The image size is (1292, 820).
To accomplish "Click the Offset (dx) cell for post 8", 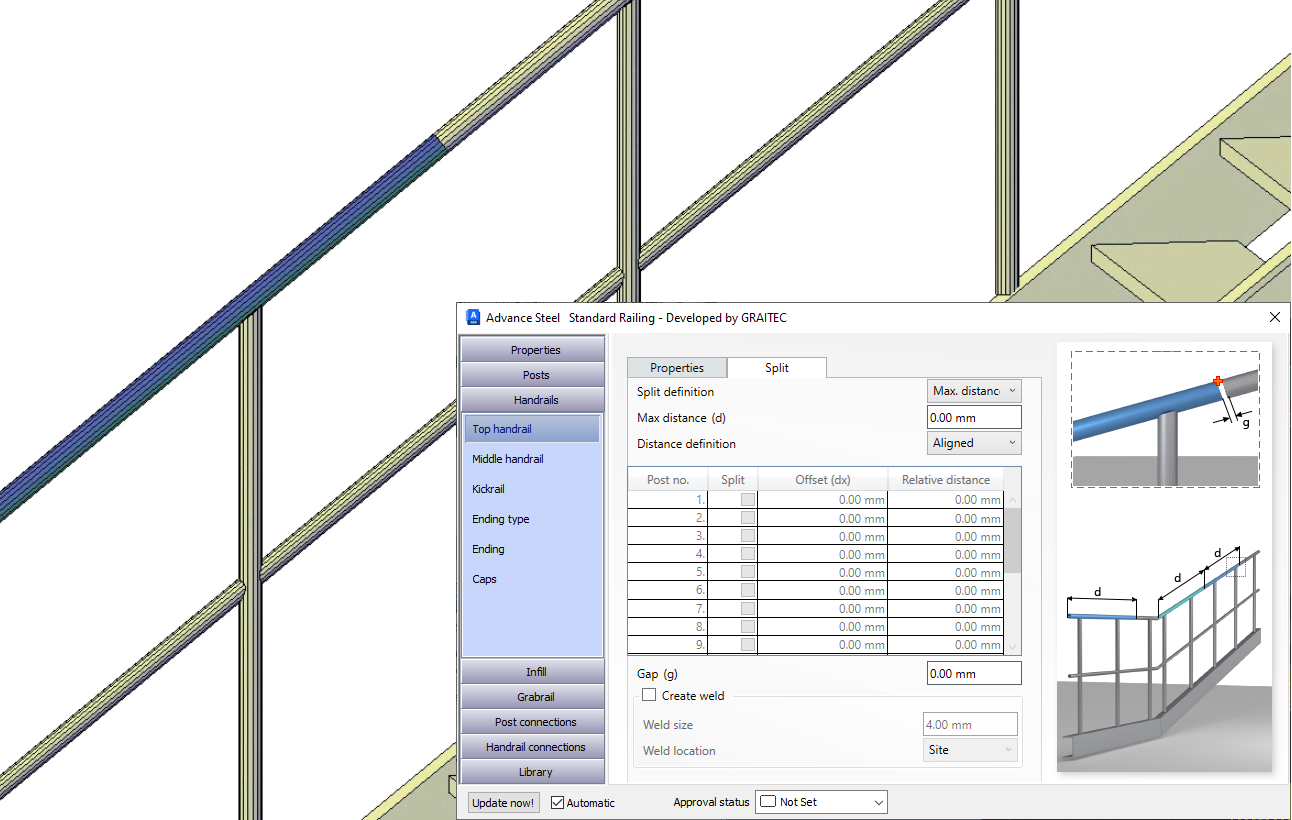I will tap(823, 627).
